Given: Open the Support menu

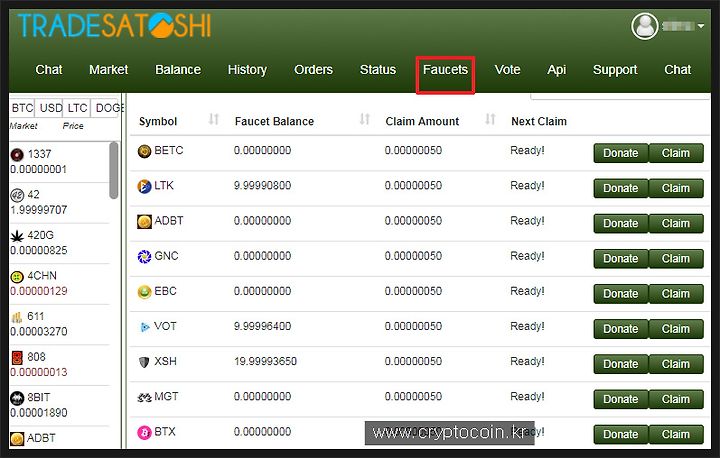Looking at the screenshot, I should coord(615,70).
